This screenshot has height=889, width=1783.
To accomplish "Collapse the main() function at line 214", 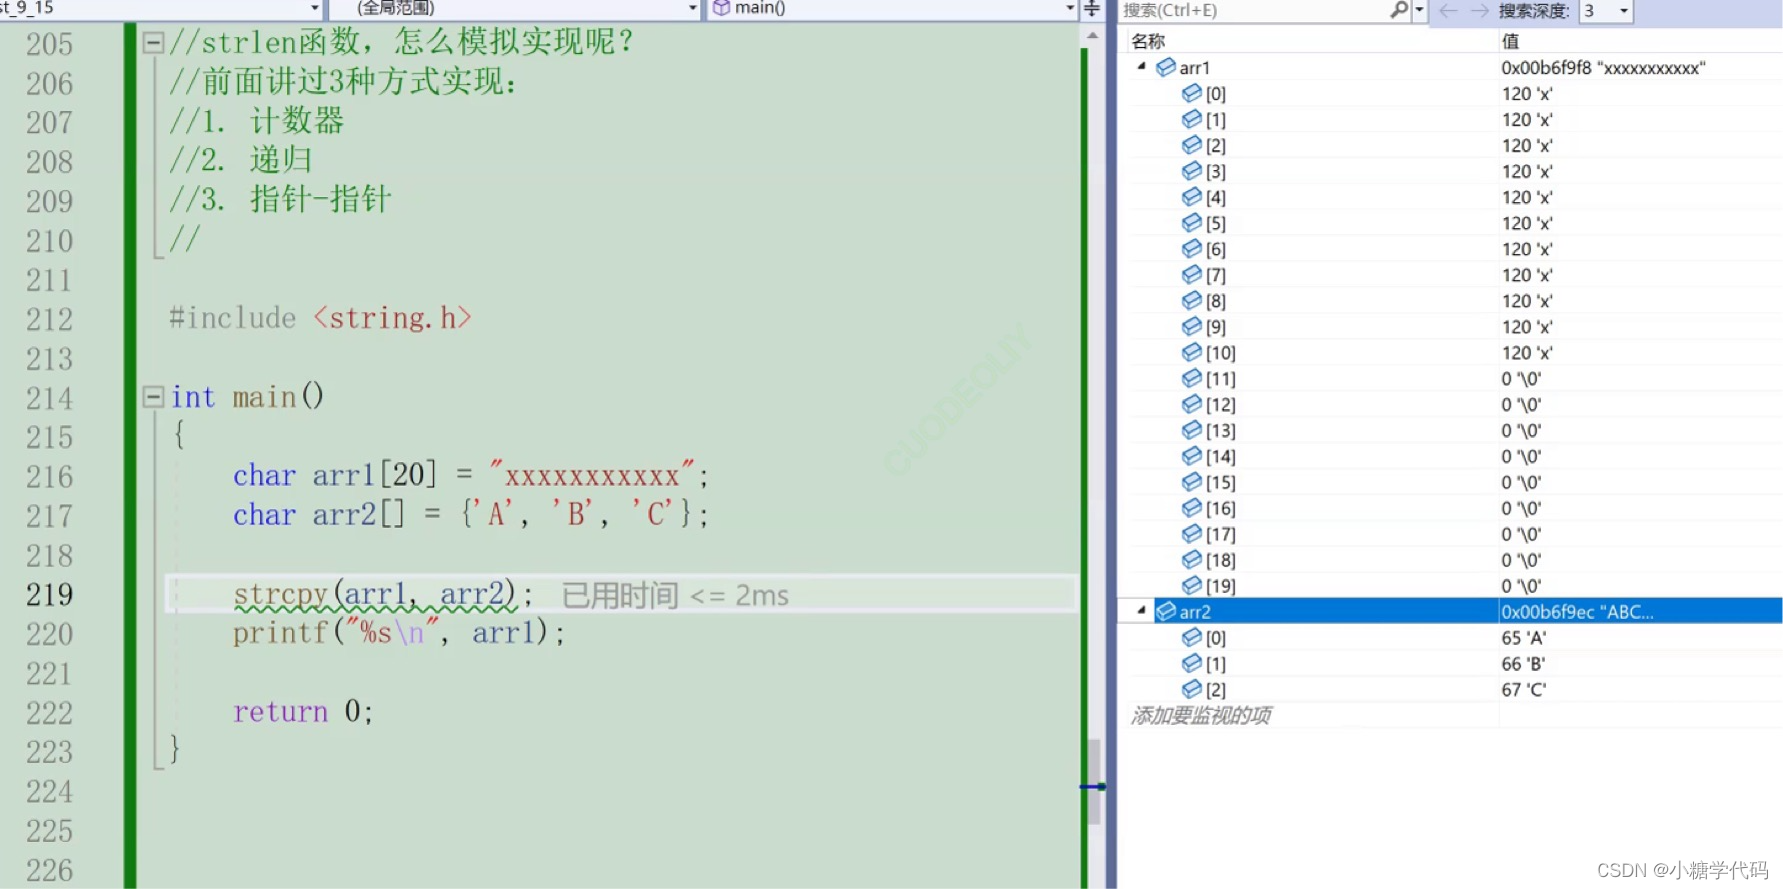I will 153,397.
